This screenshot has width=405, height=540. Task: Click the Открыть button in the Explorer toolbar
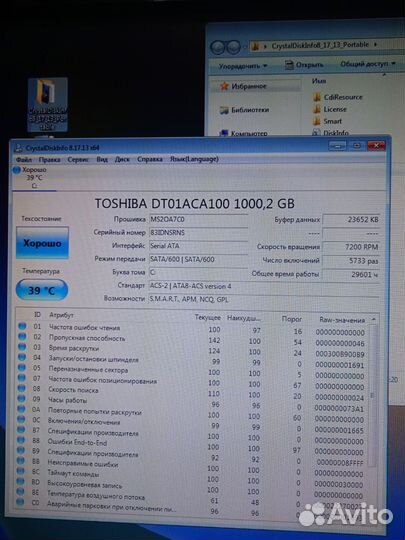click(304, 65)
